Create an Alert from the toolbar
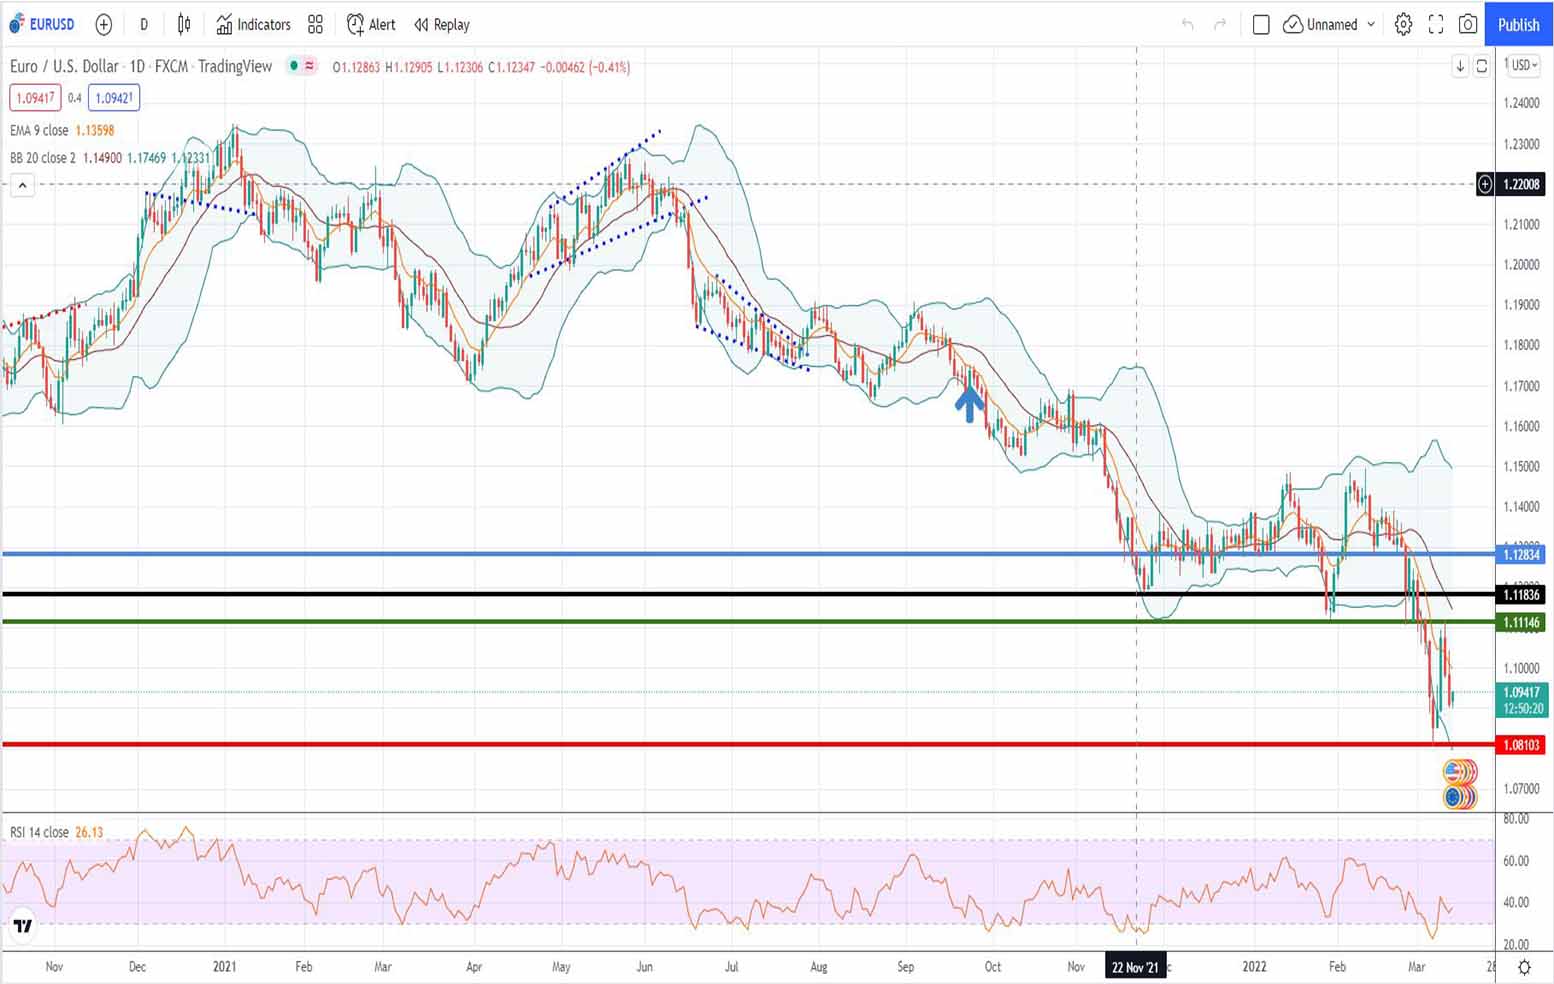The width and height of the screenshot is (1554, 984). (x=371, y=25)
